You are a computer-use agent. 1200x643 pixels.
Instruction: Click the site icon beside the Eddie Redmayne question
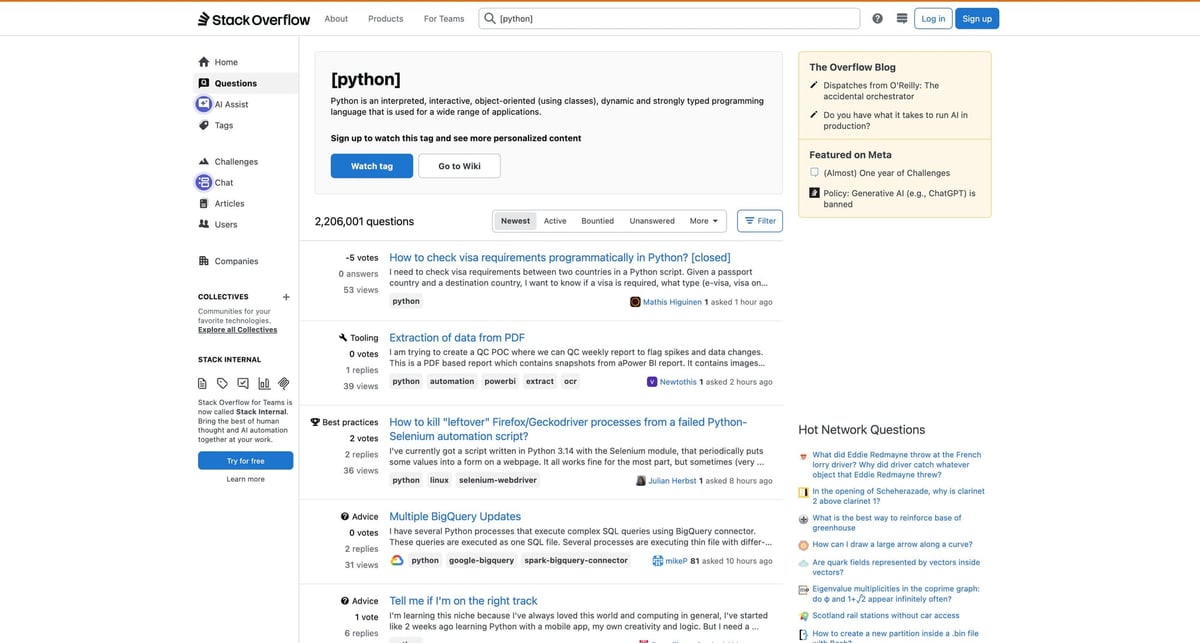[804, 456]
